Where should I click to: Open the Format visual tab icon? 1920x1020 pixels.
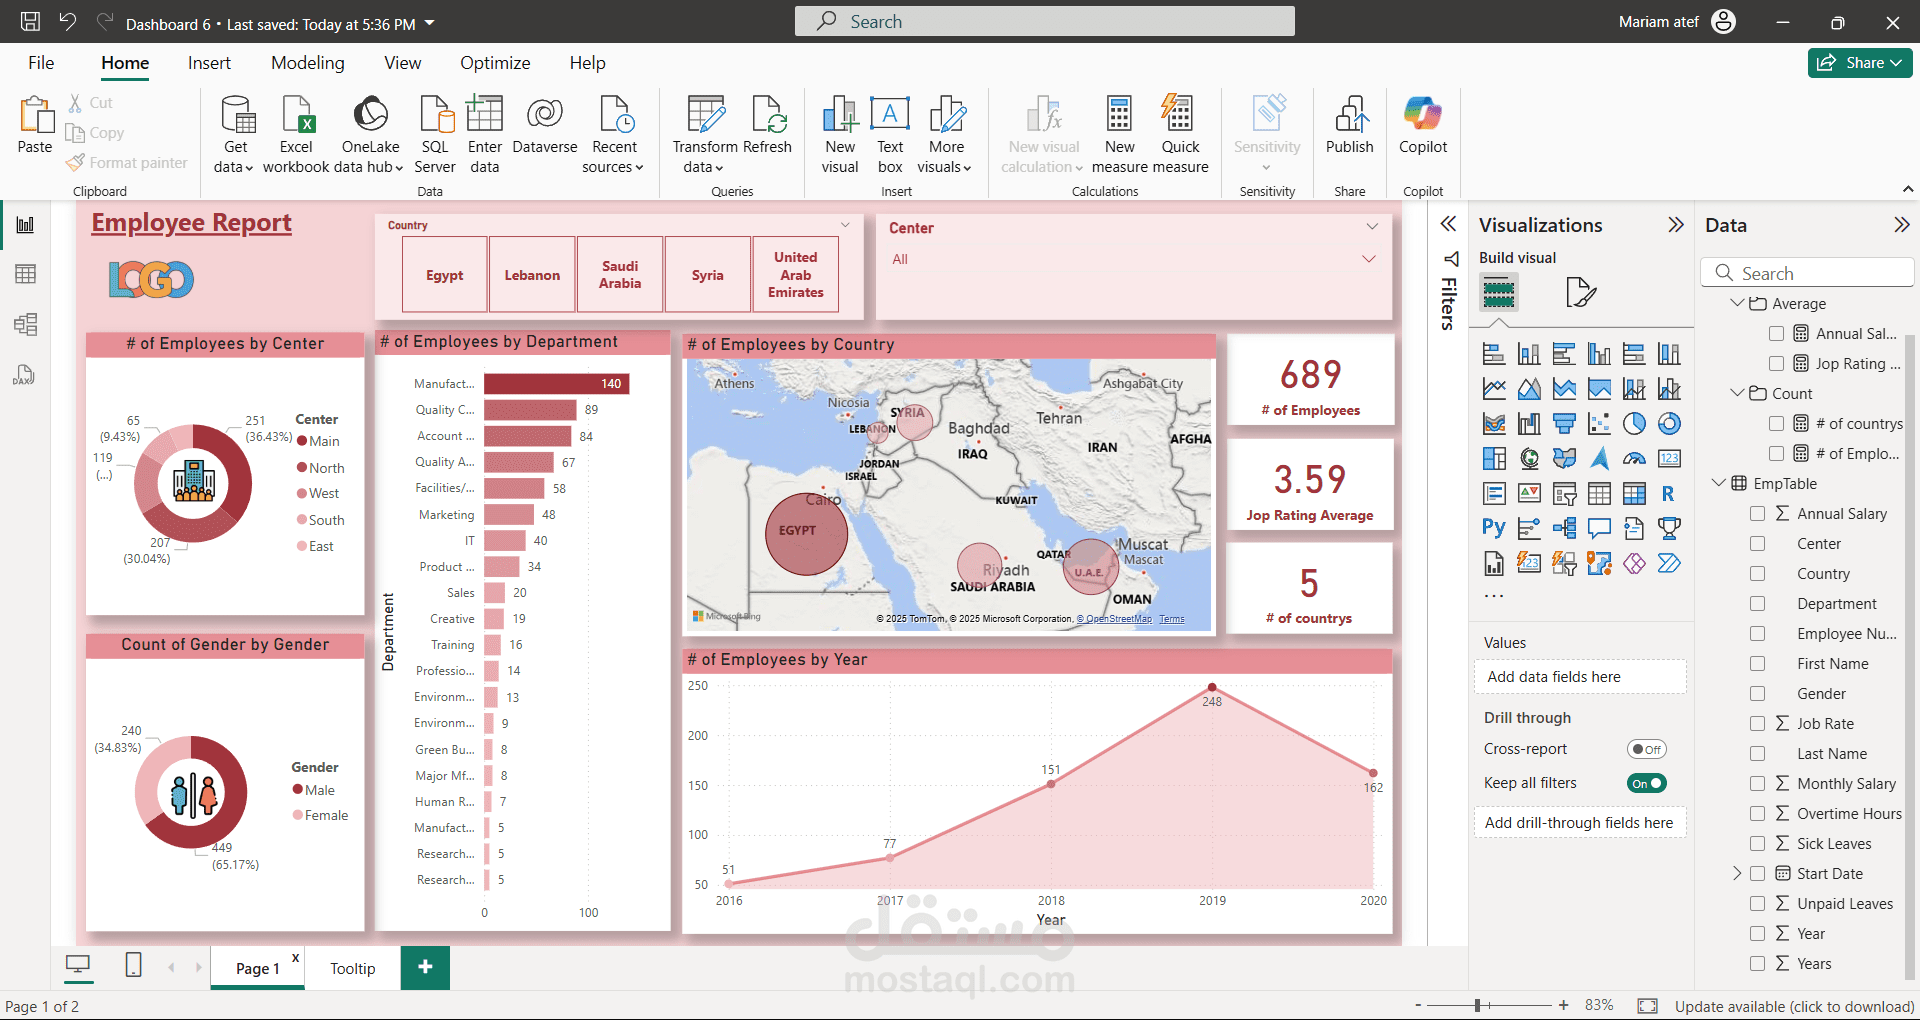1580,292
